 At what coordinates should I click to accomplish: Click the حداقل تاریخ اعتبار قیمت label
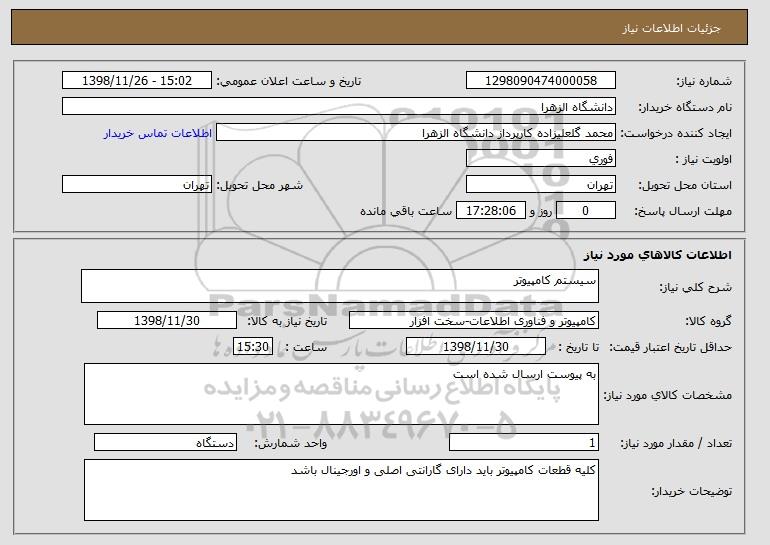670,347
